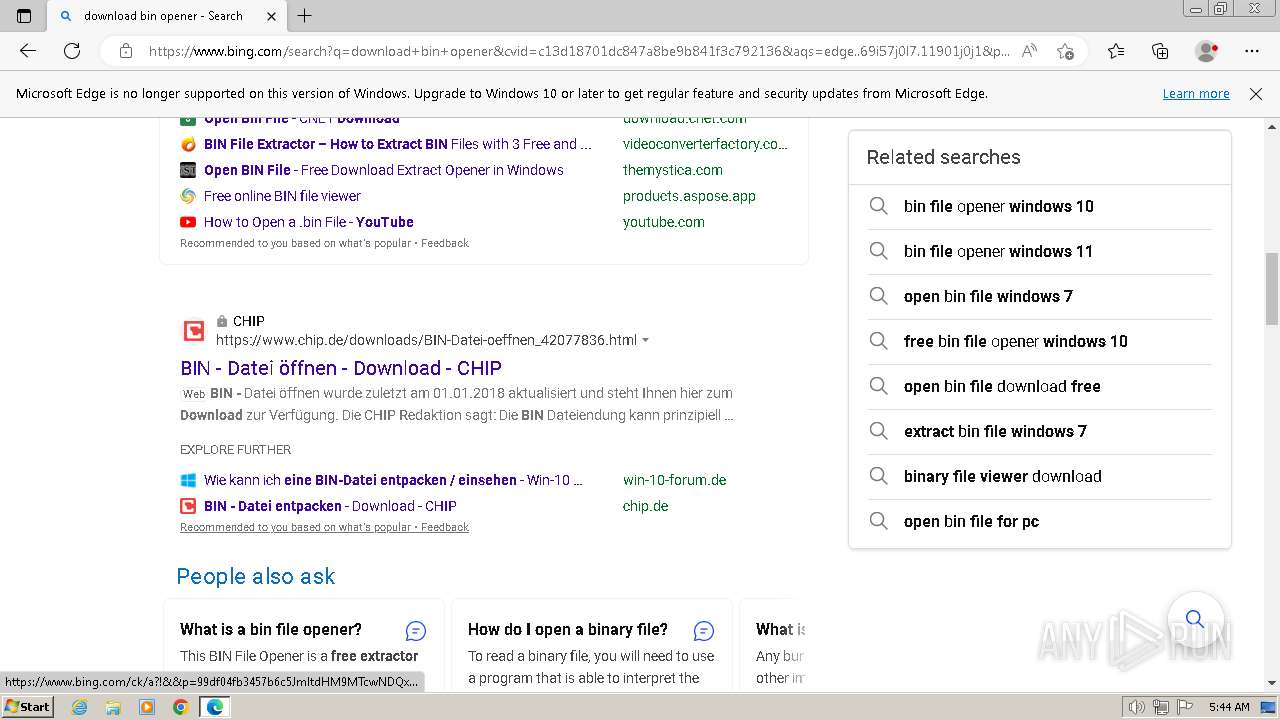The image size is (1280, 720).
Task: Dismiss the Edge unsupported notification bar
Action: (1256, 94)
